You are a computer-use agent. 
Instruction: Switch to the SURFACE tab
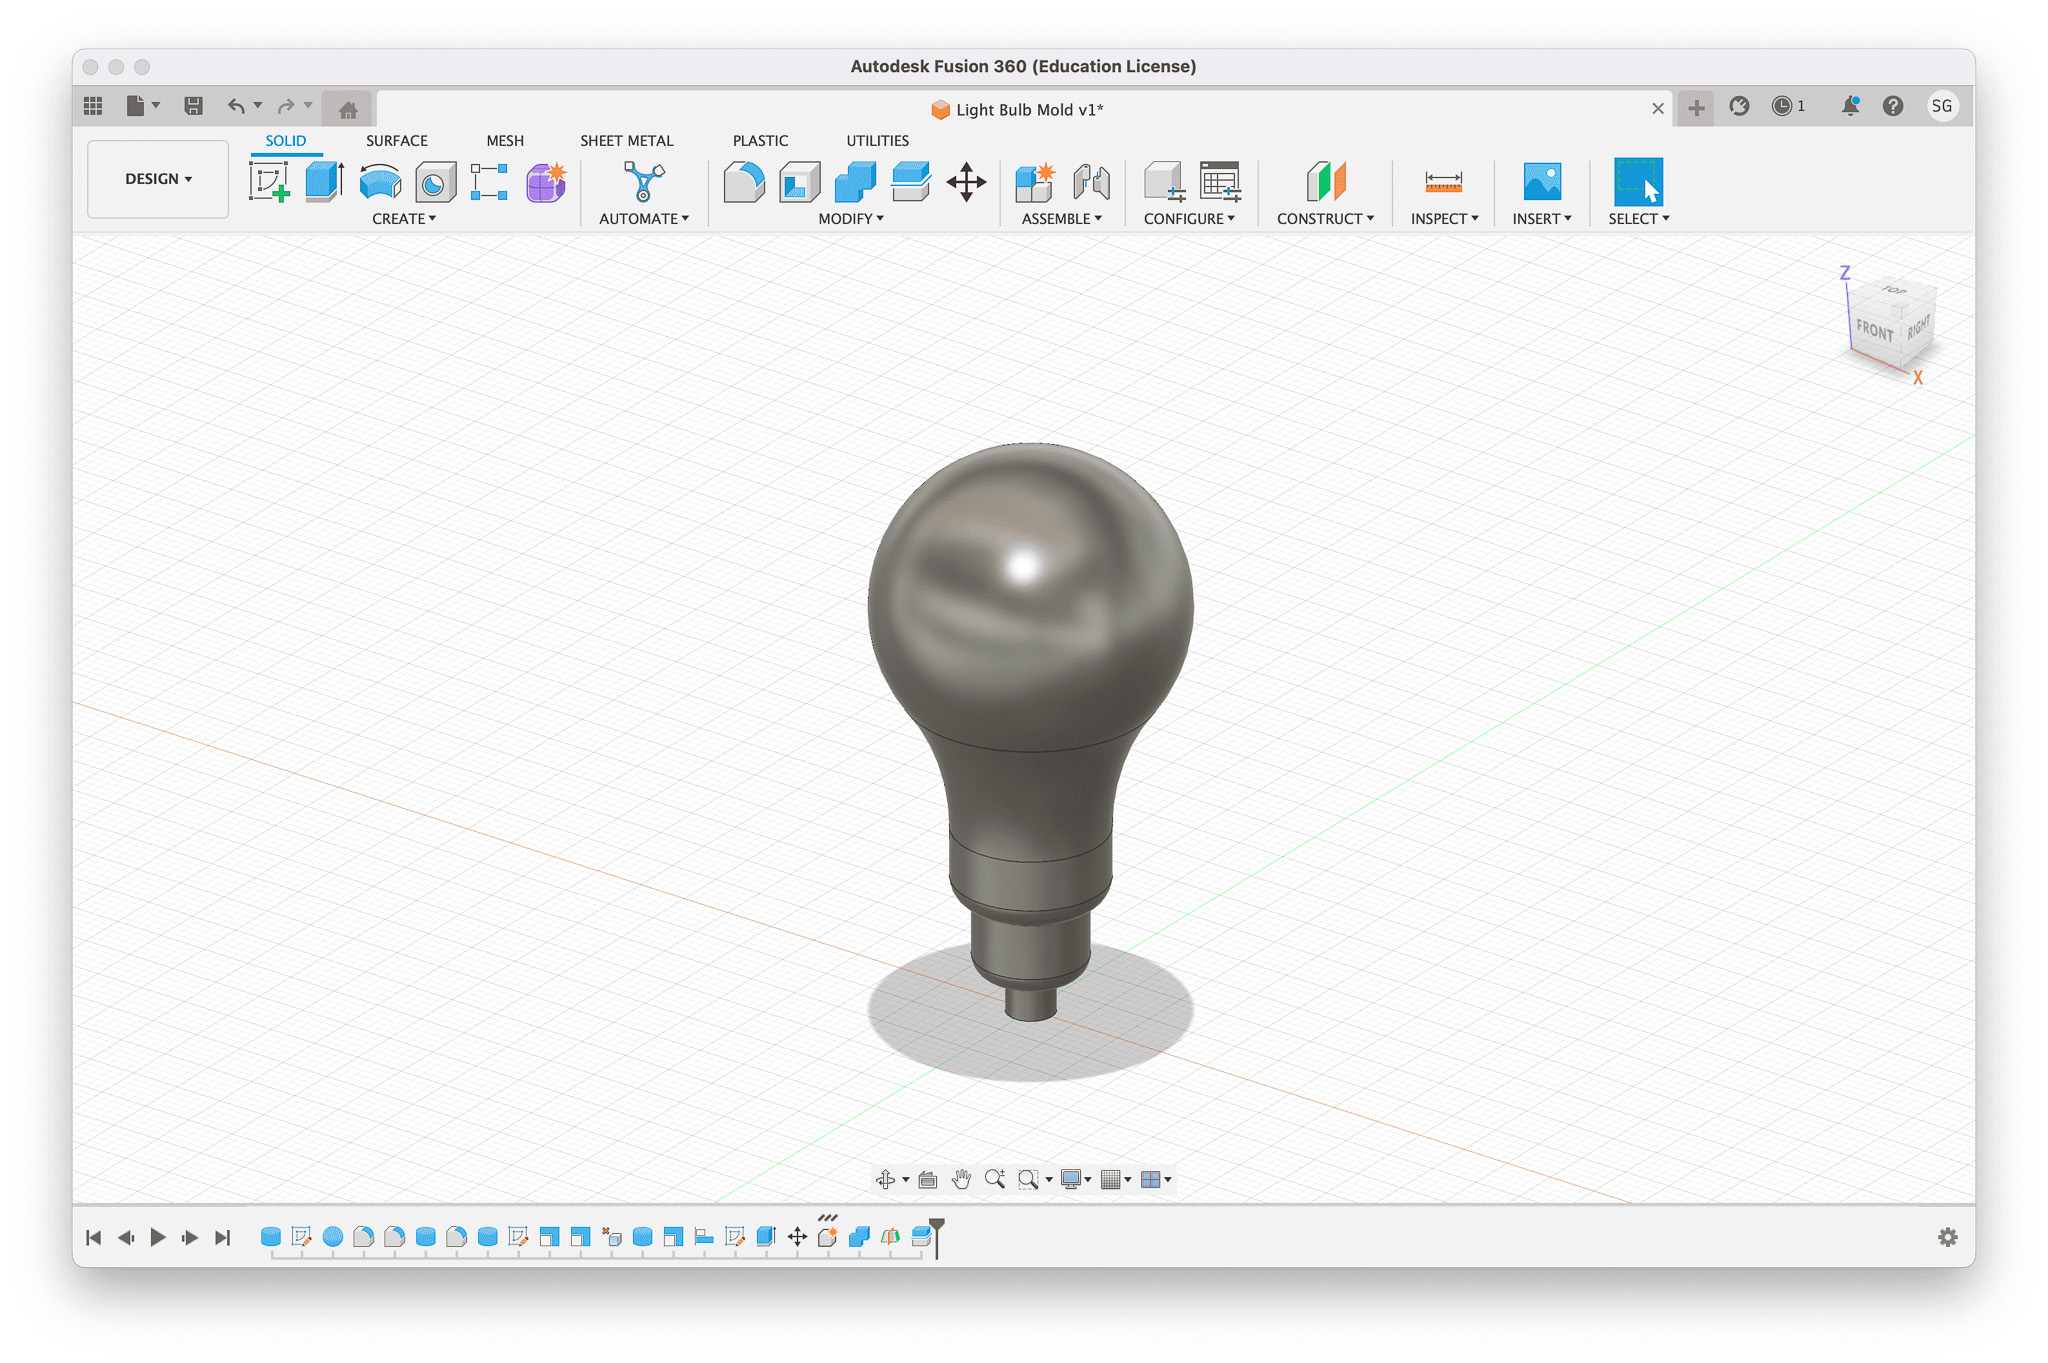(x=396, y=141)
